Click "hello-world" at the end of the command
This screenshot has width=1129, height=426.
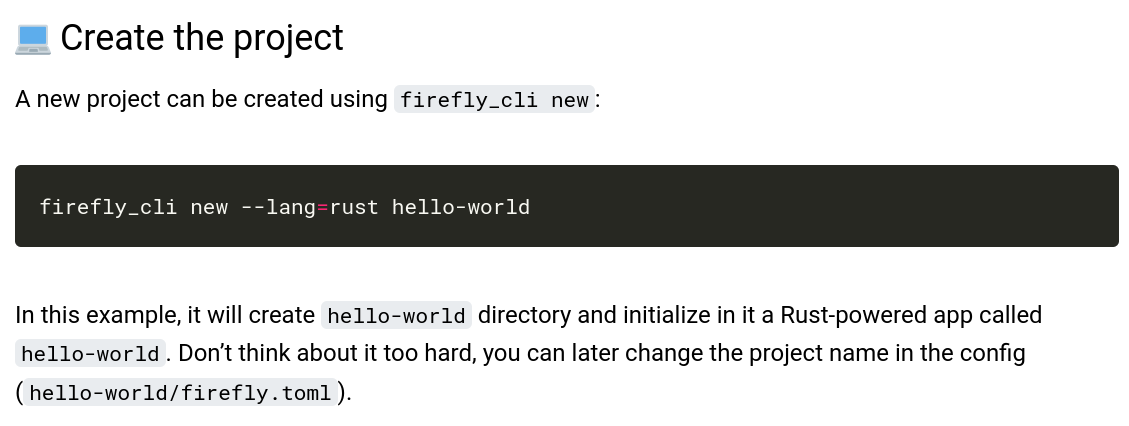click(x=460, y=207)
